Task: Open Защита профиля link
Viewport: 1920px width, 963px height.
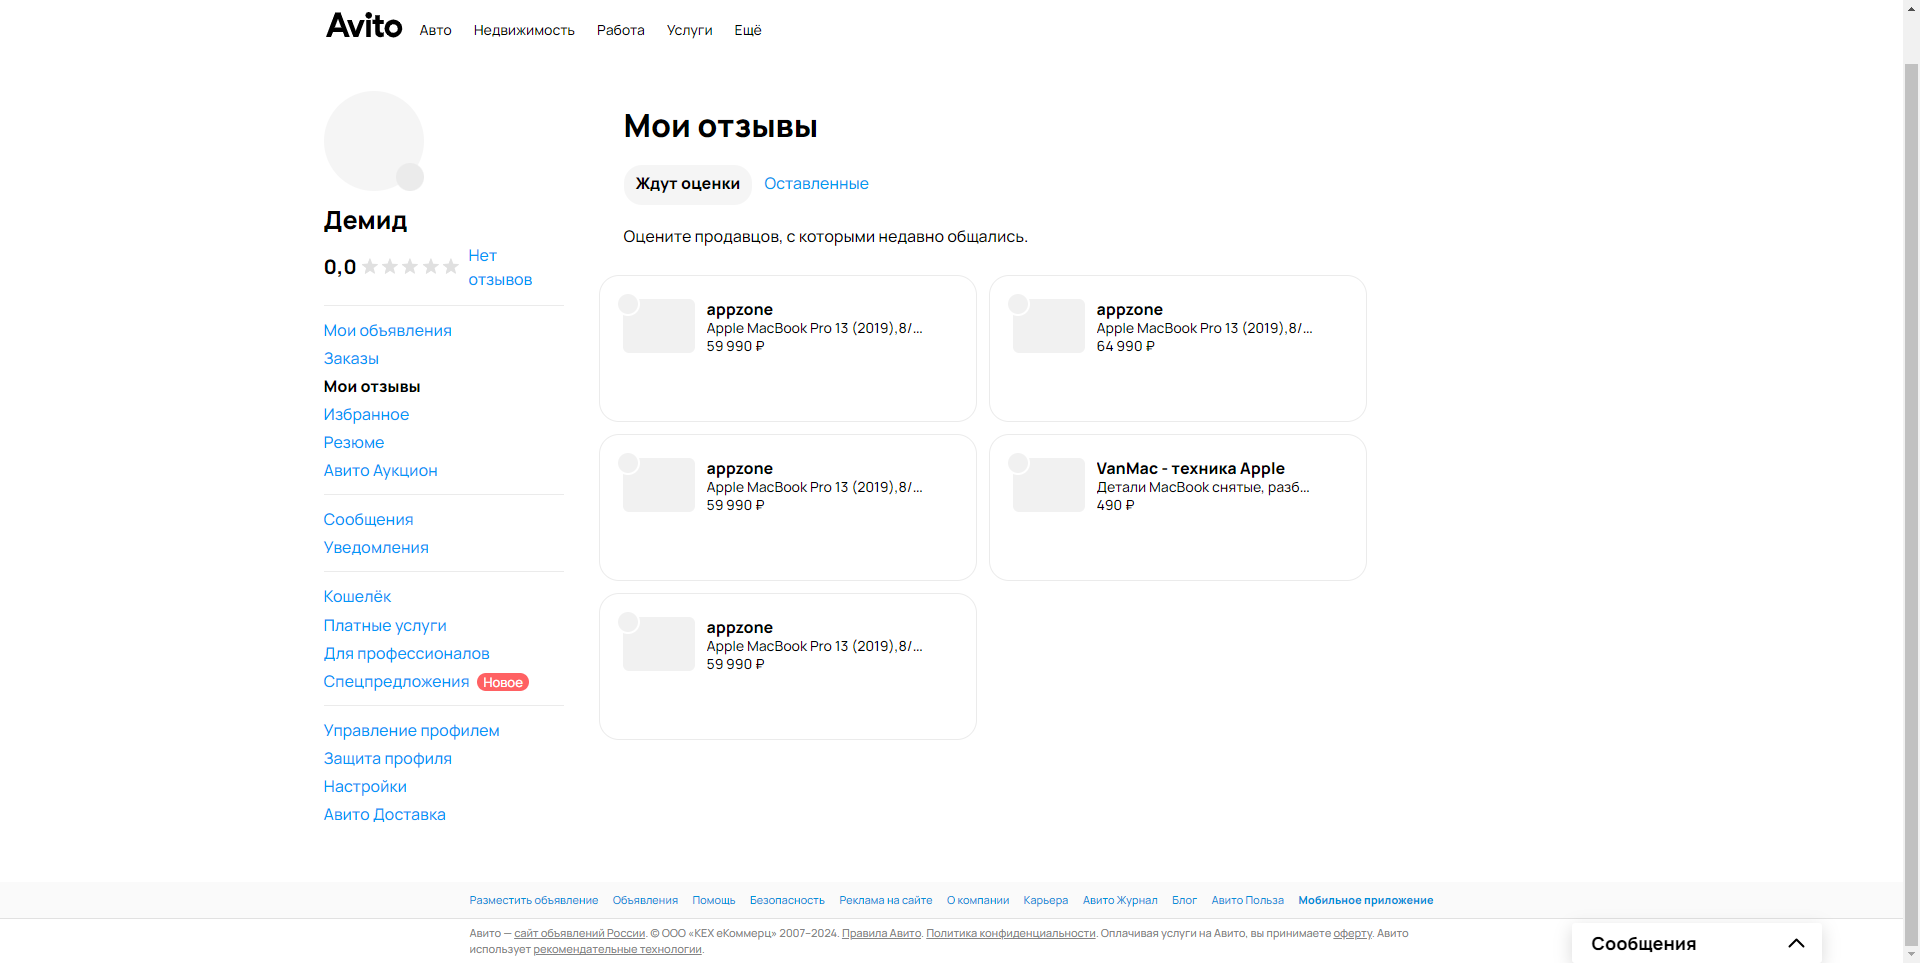Action: coord(387,759)
